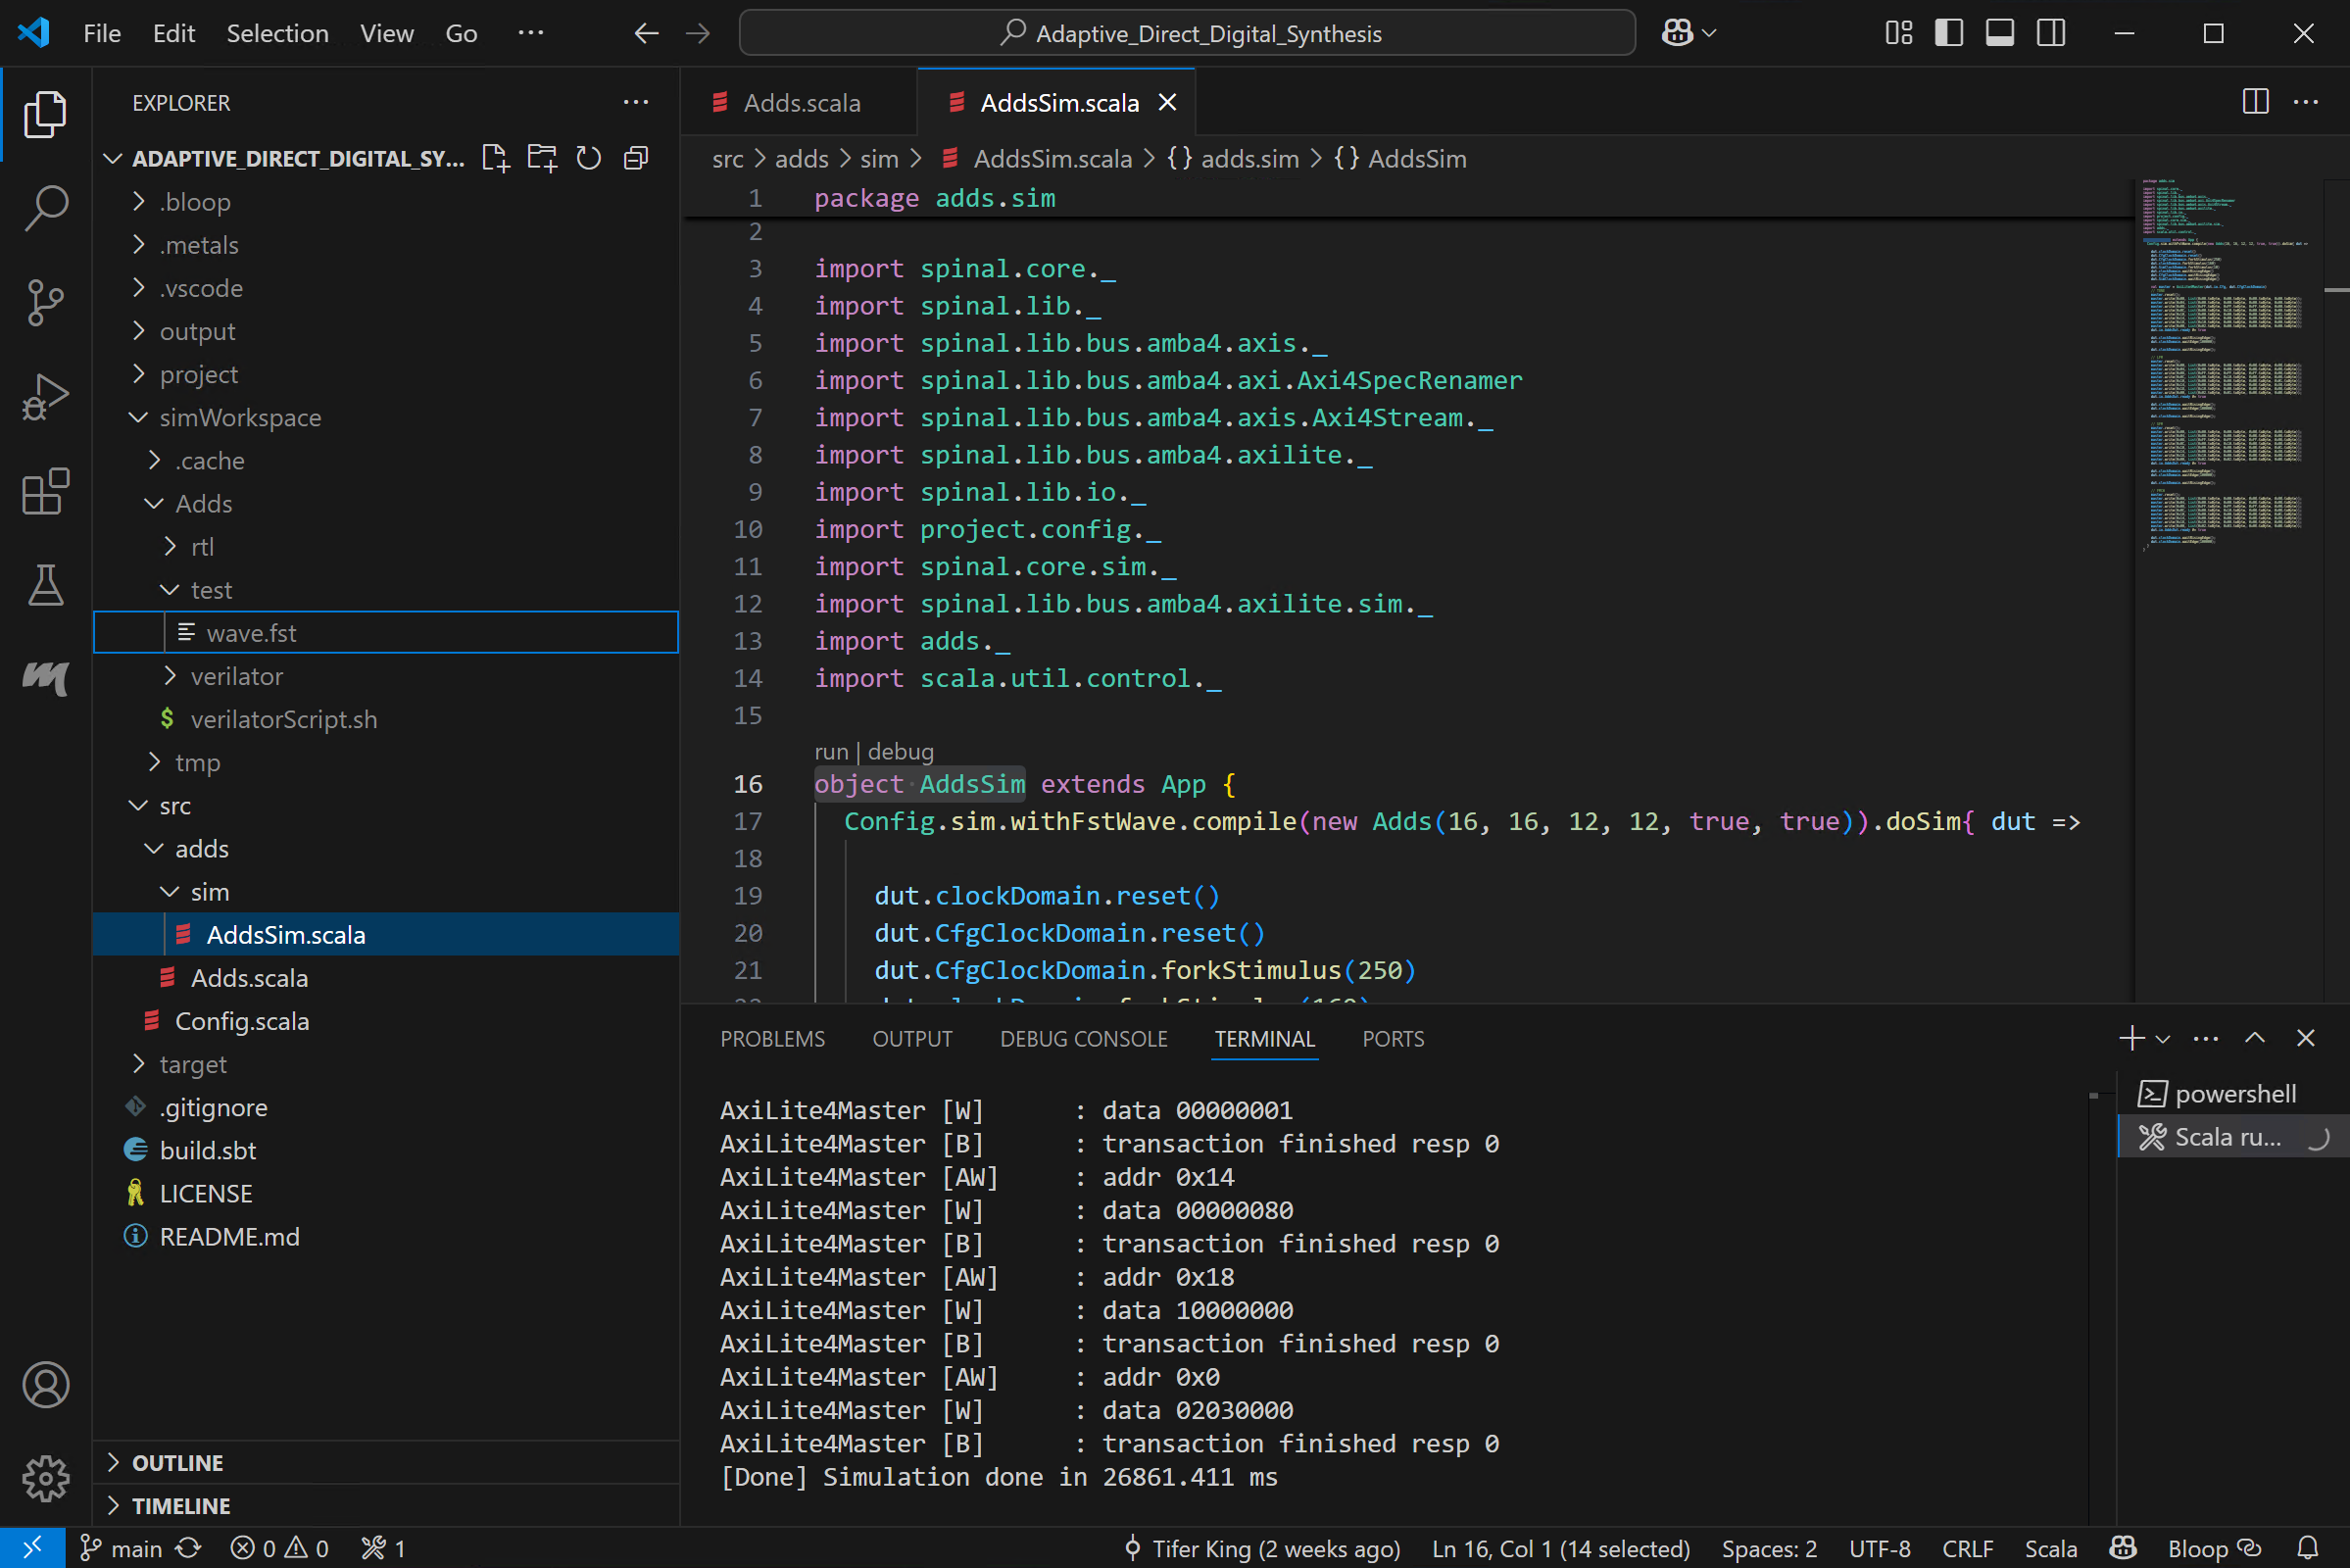Screen dimensions: 2350x1568
Task: Toggle the secondary side bar
Action: [2051, 33]
